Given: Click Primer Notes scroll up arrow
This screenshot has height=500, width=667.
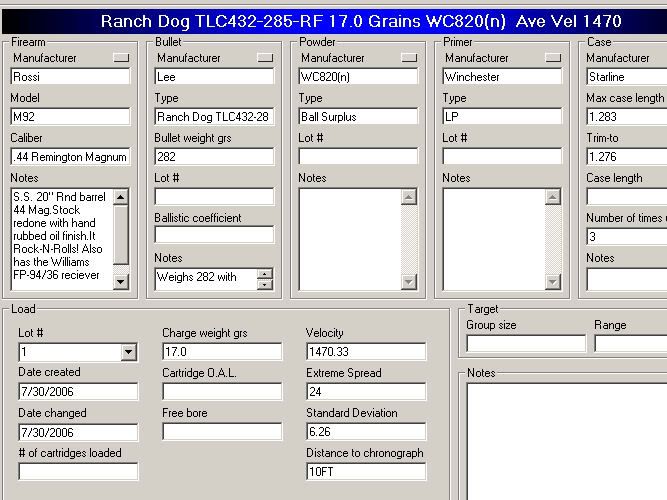Looking at the screenshot, I should [x=553, y=197].
